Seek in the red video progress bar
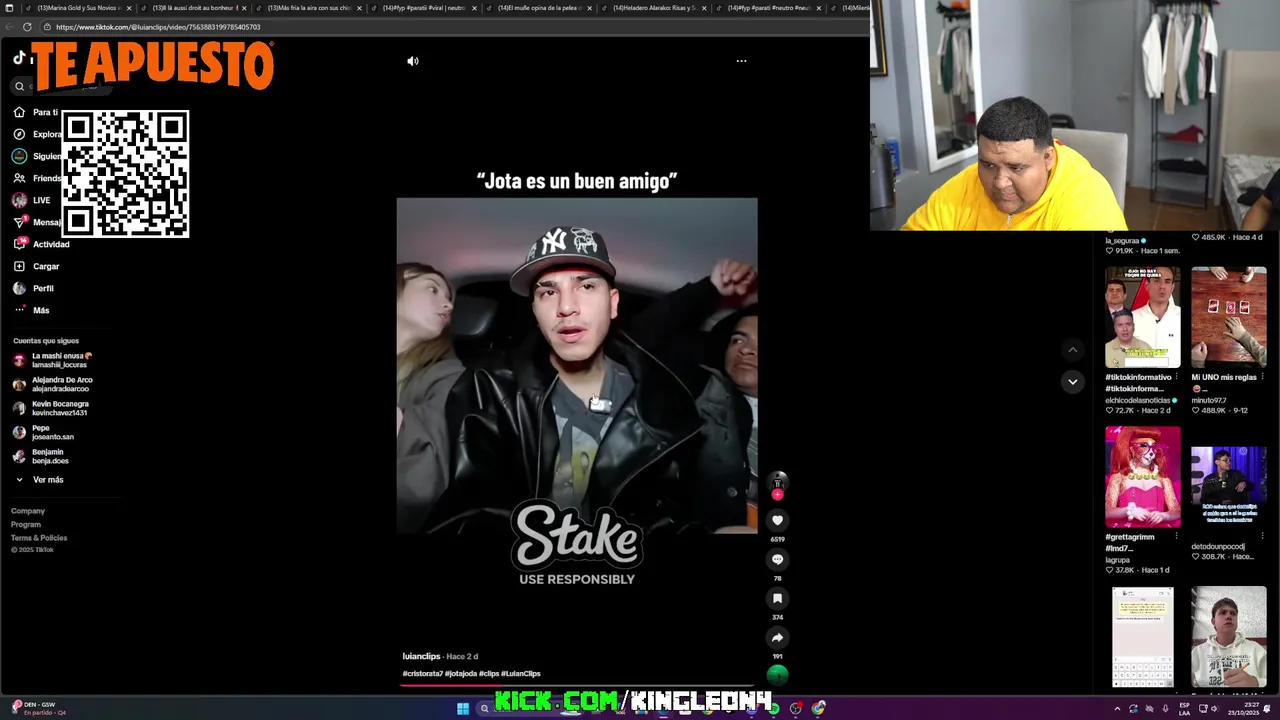Image resolution: width=1280 pixels, height=720 pixels. (576, 685)
